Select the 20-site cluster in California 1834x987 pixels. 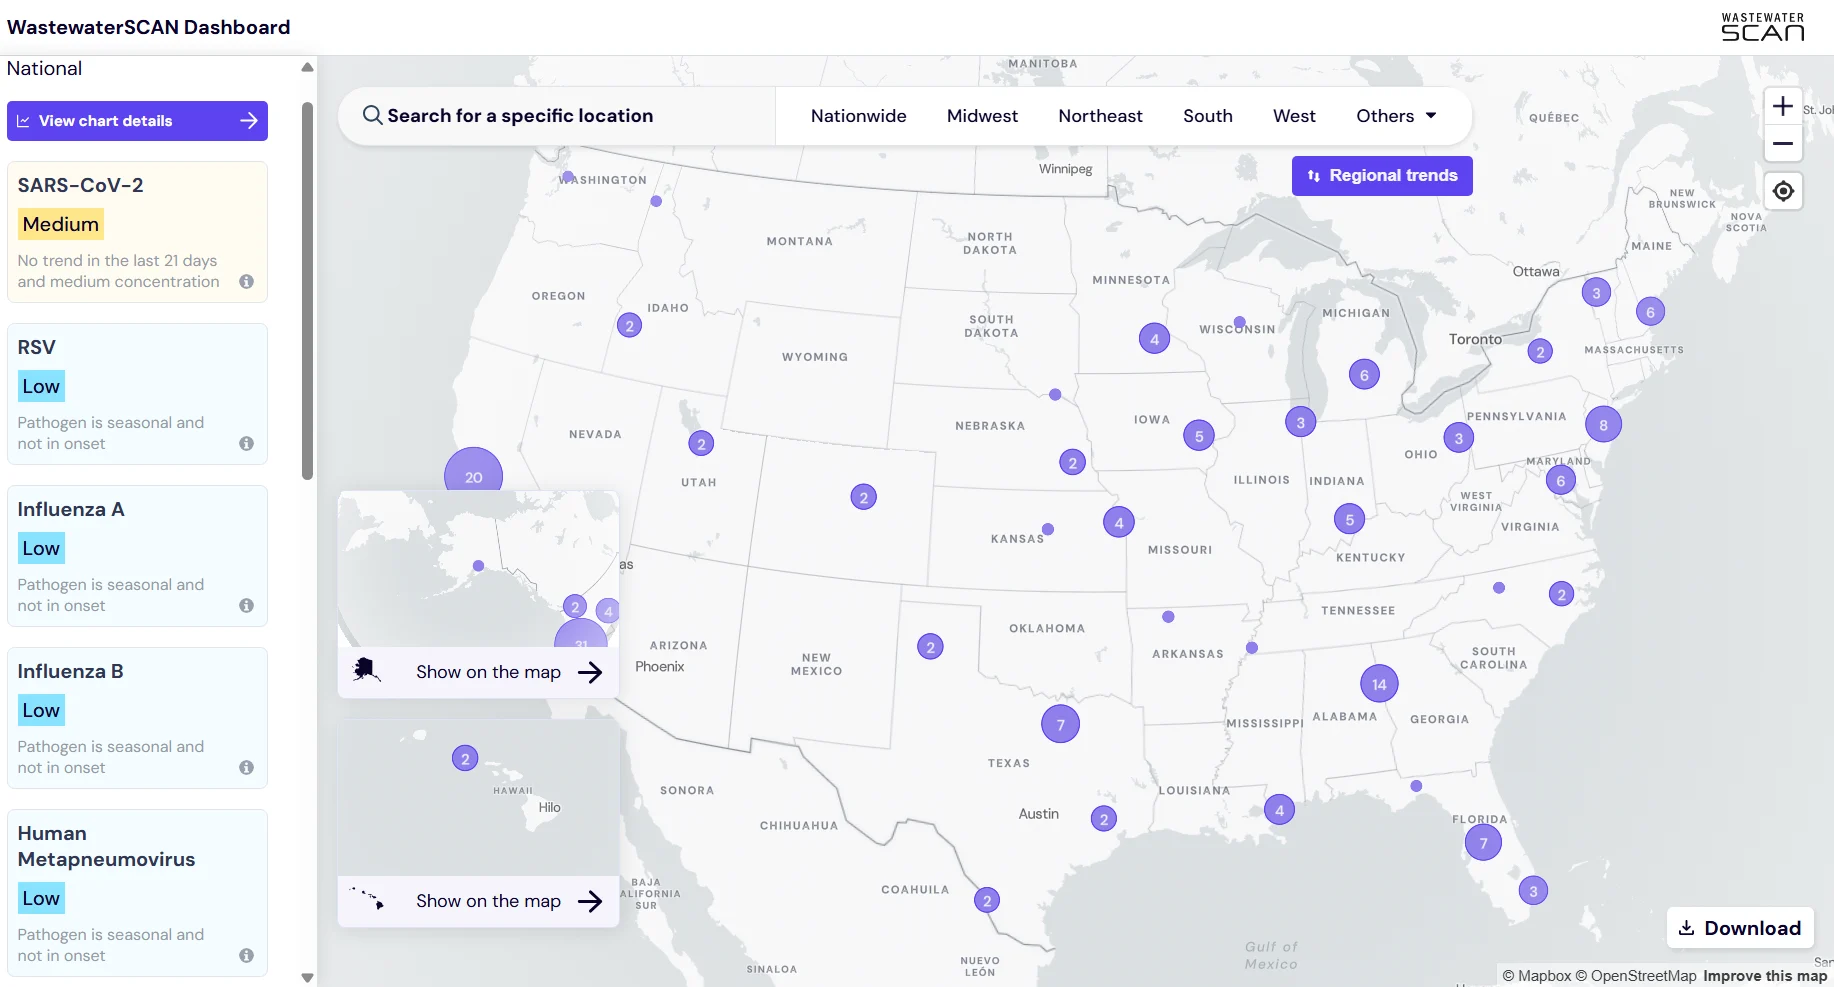click(473, 470)
